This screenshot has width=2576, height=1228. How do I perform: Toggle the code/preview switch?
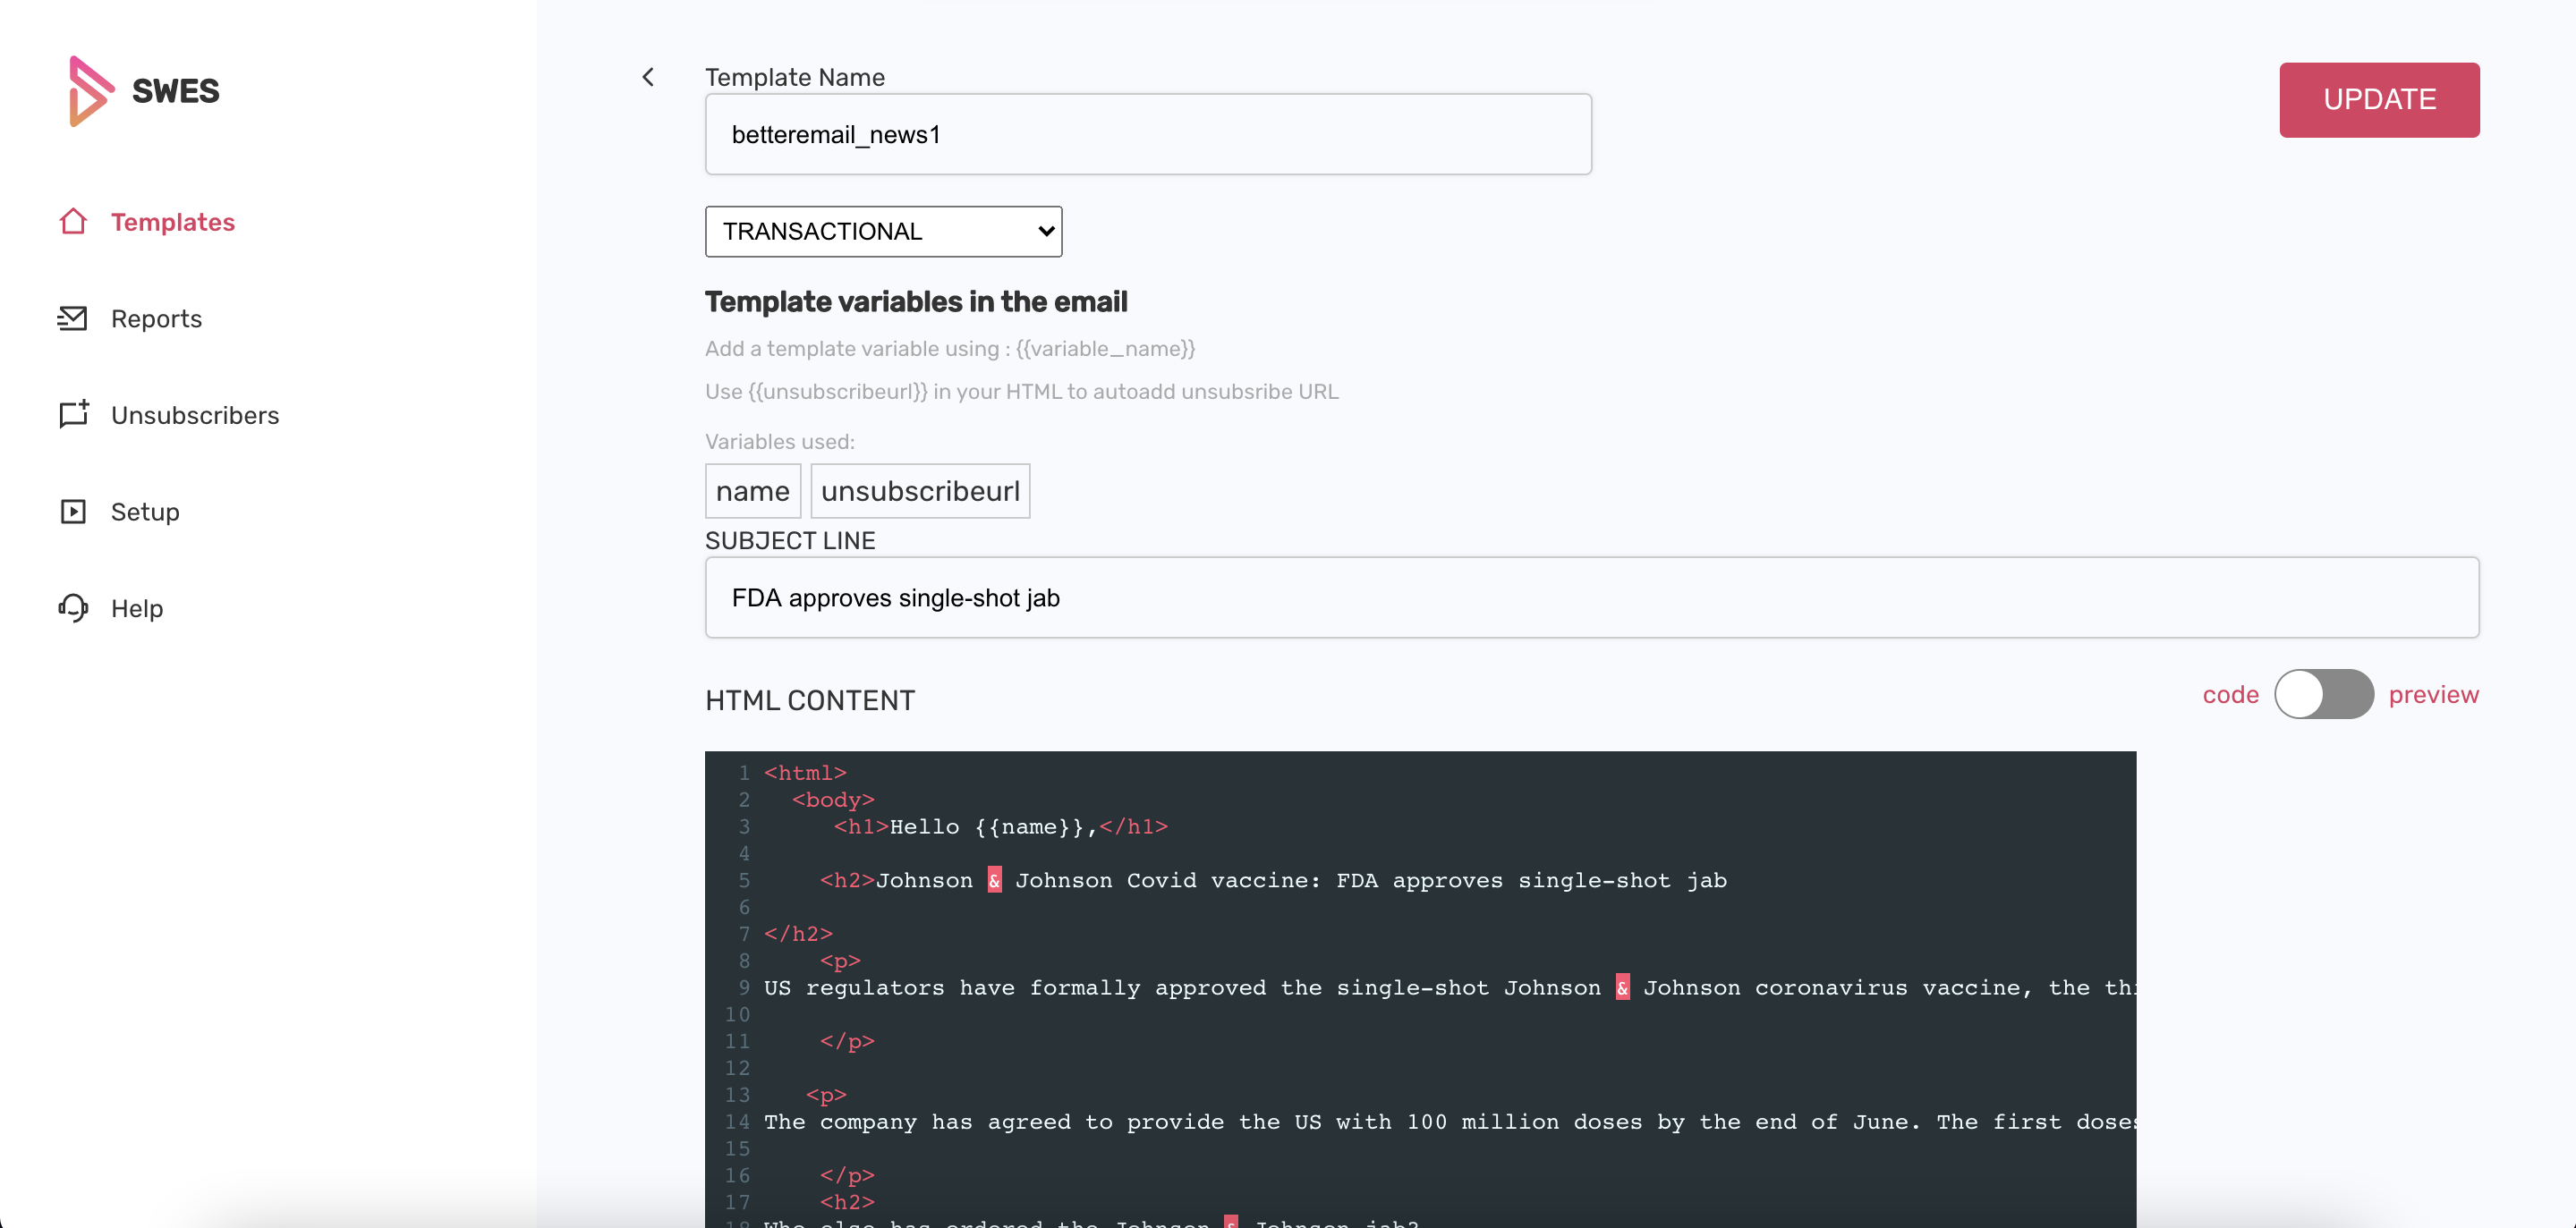[2323, 694]
